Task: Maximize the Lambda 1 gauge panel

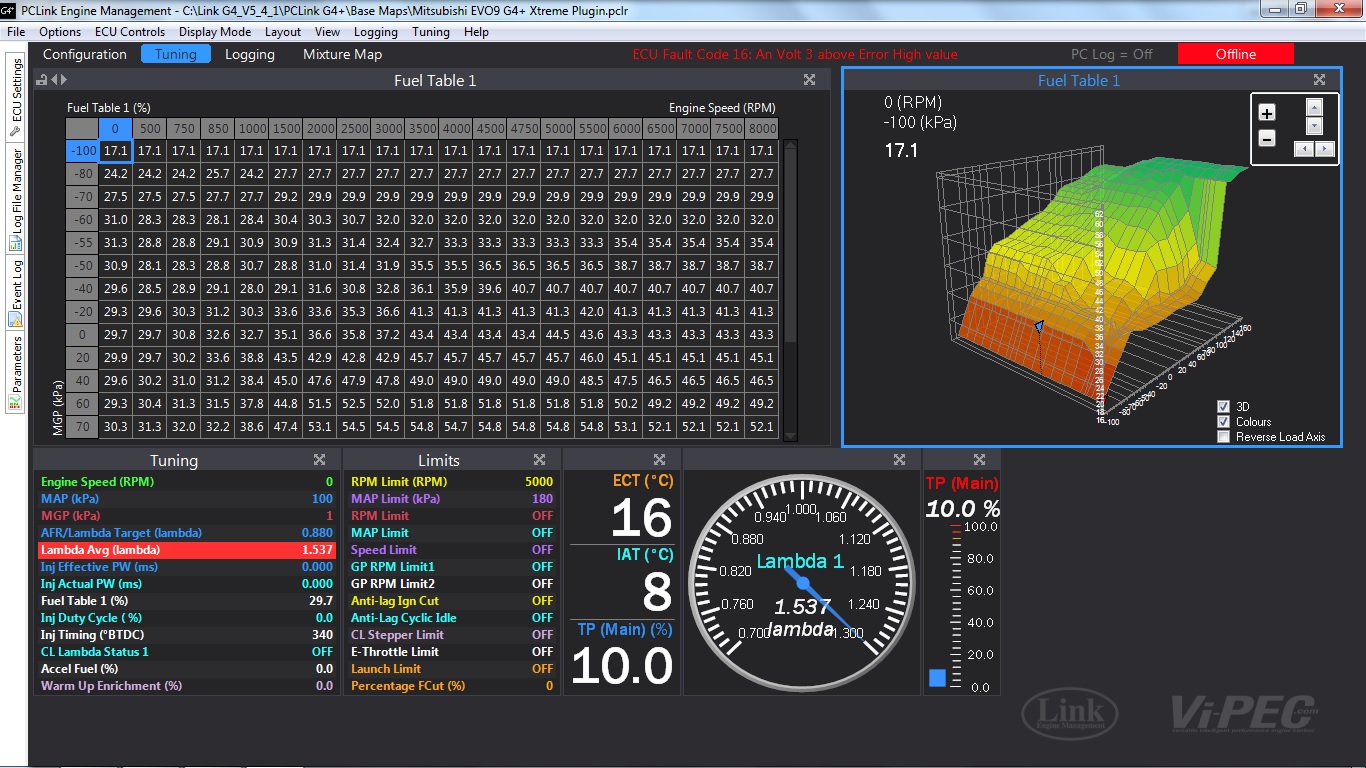Action: point(900,460)
